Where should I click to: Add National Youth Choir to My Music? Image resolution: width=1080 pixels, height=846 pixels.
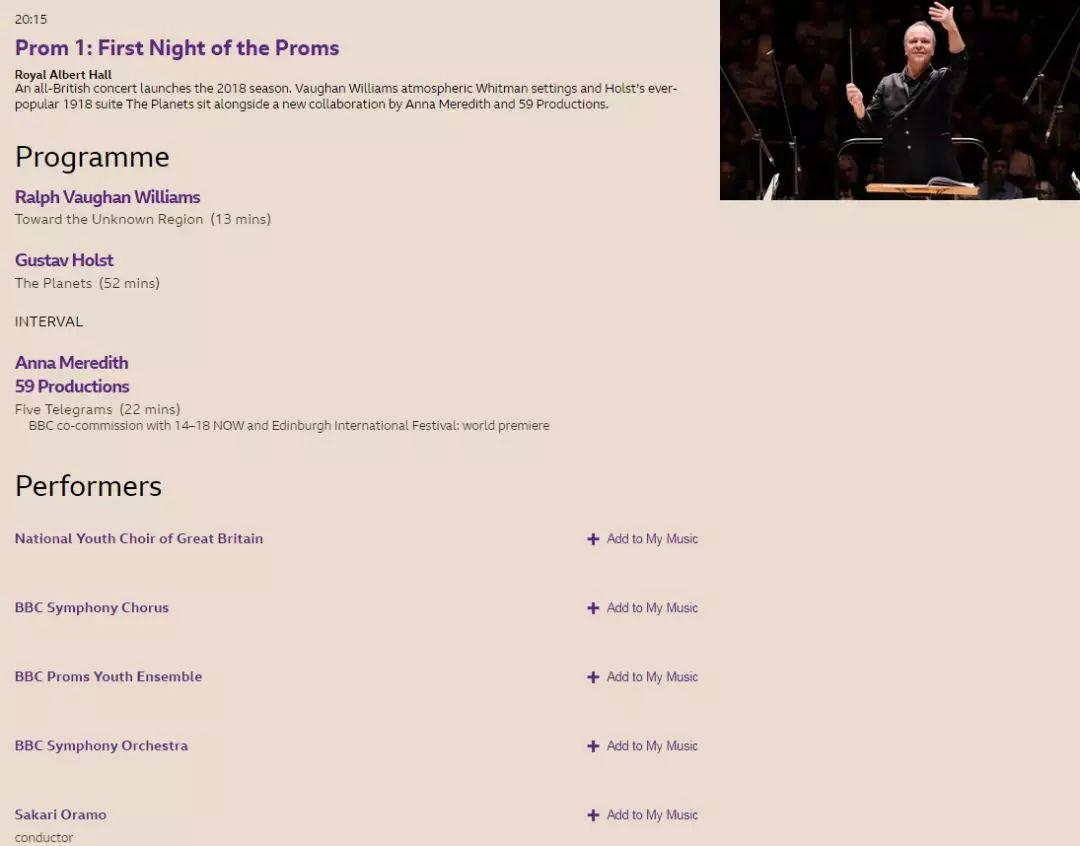click(x=650, y=539)
